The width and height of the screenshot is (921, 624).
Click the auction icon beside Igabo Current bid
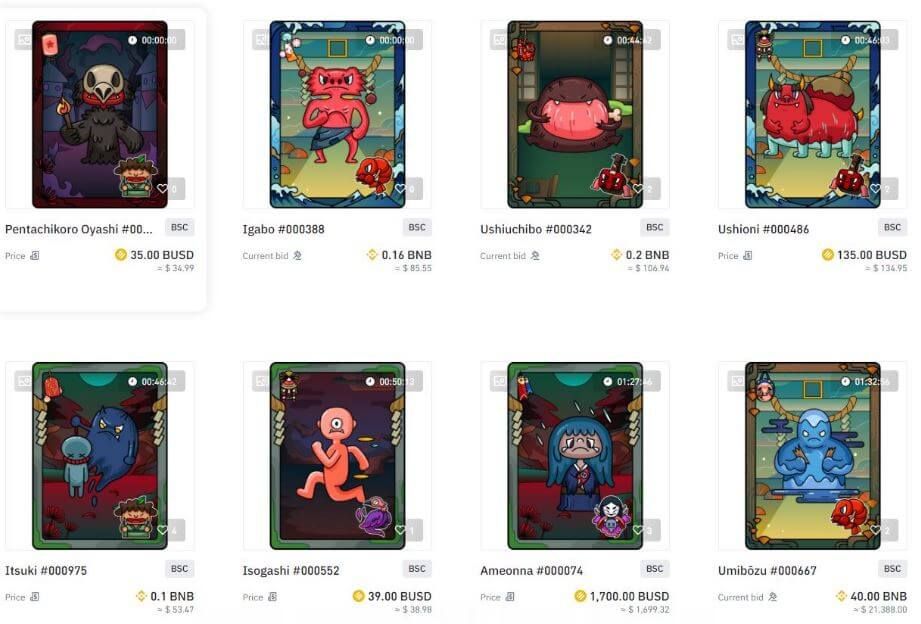[x=298, y=256]
